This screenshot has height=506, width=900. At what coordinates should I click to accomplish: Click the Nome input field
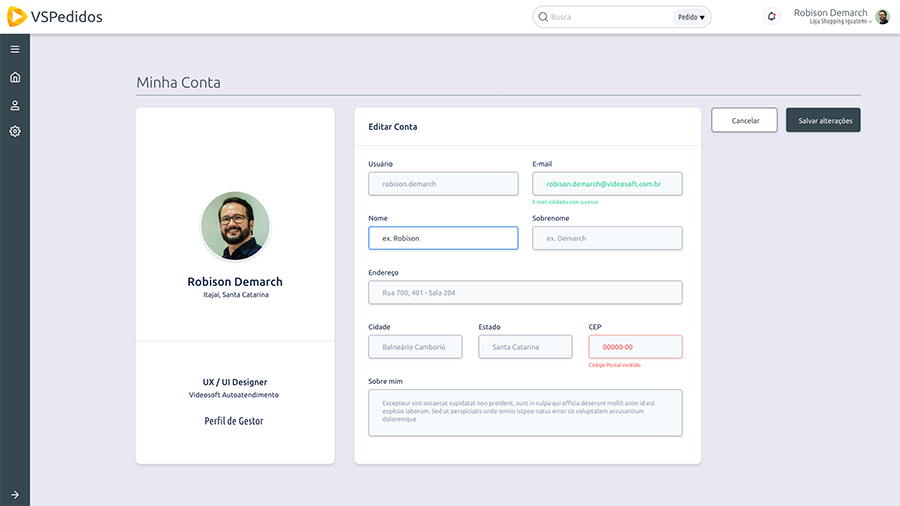[443, 238]
